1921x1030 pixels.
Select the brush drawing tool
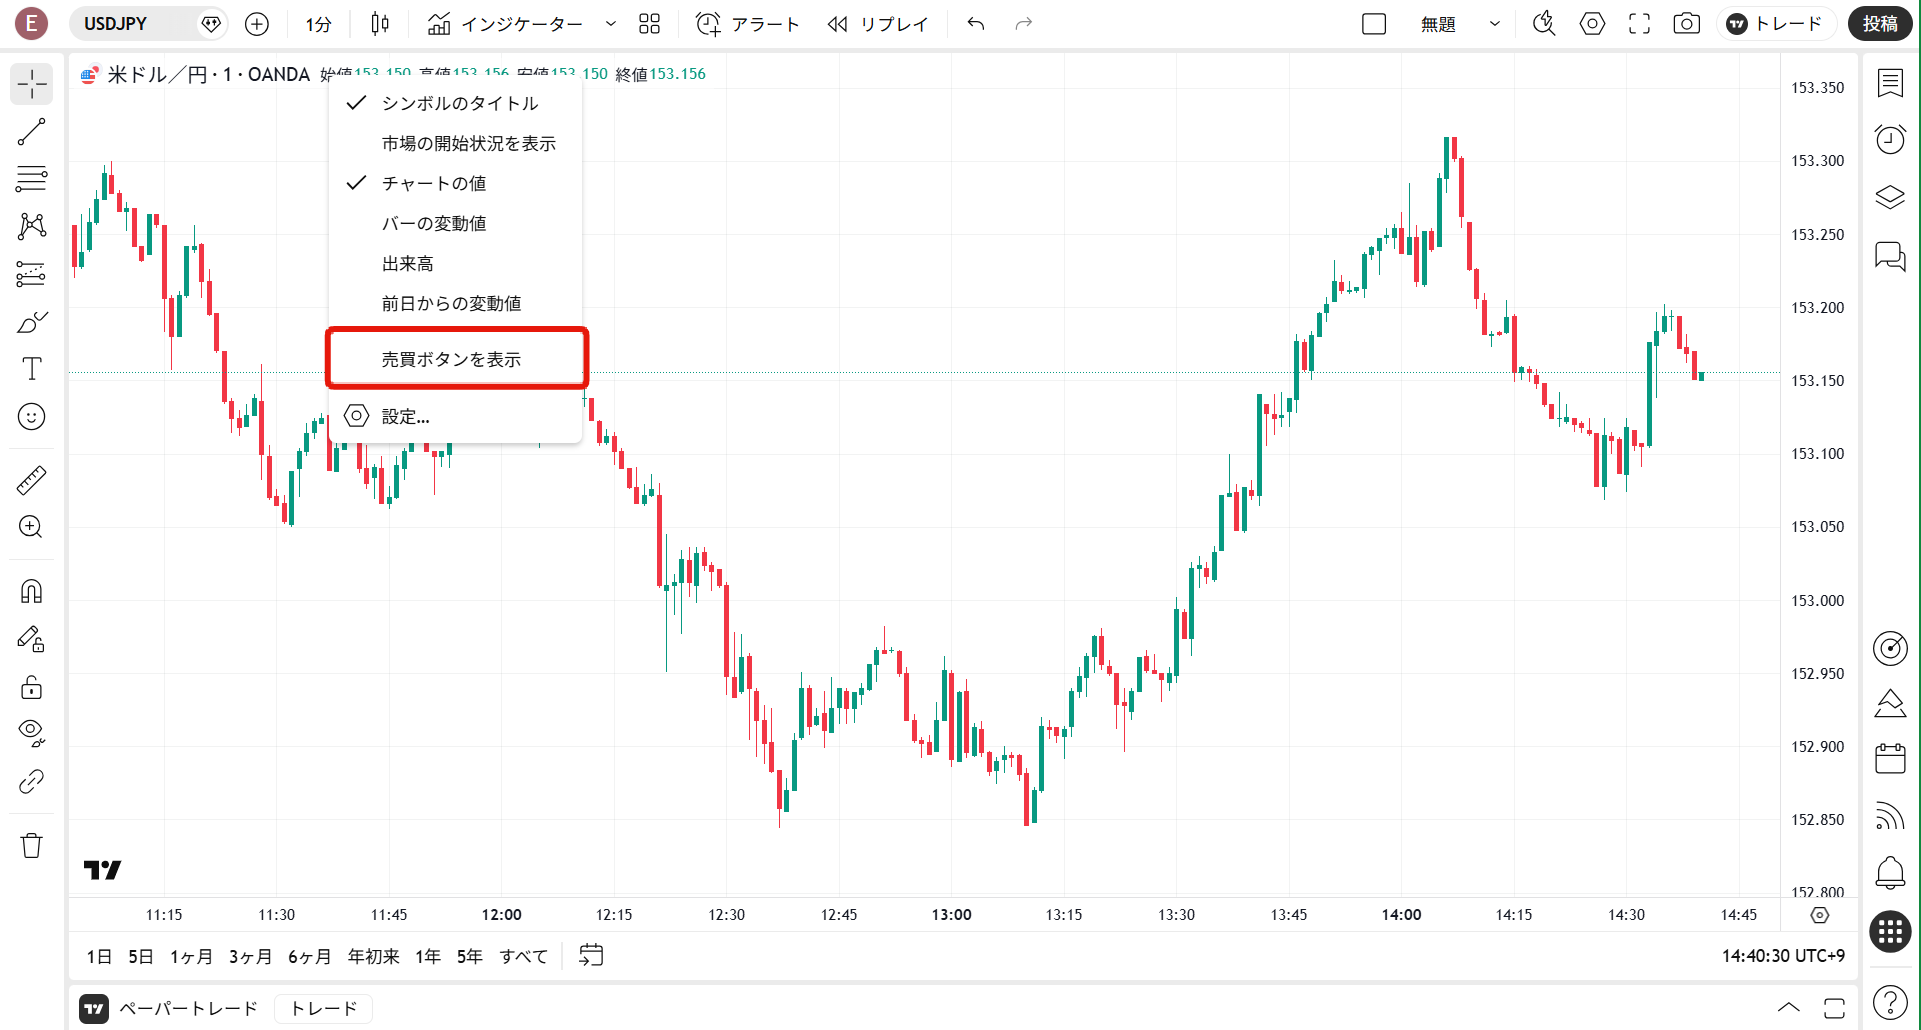[32, 321]
